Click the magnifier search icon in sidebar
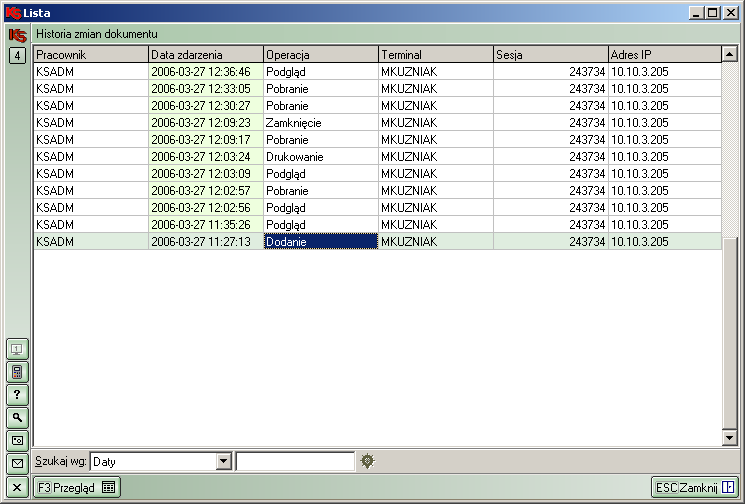Viewport: 745px width, 504px height. point(17,417)
